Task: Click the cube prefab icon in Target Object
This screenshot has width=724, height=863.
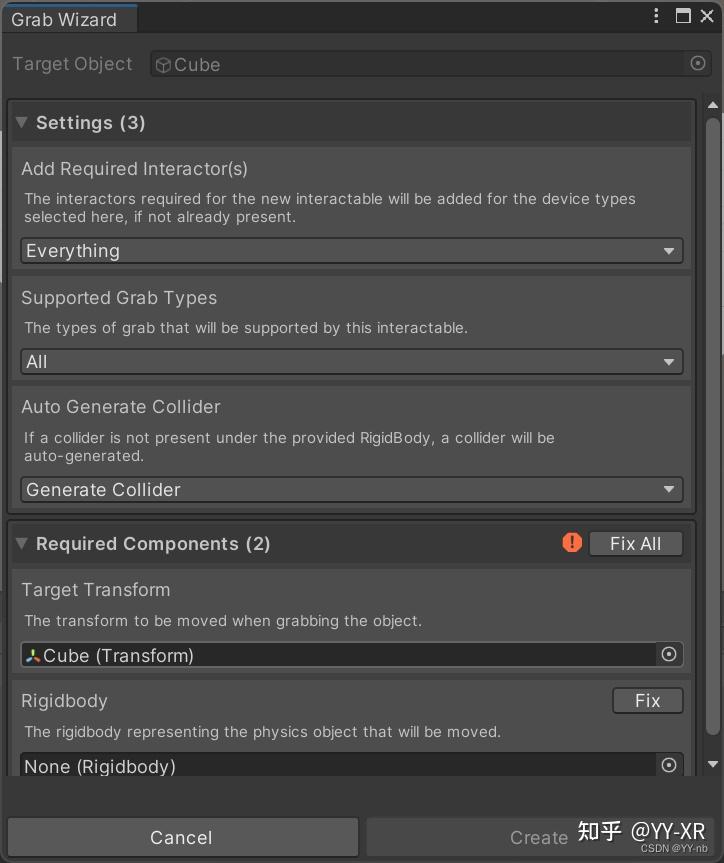Action: [x=163, y=64]
